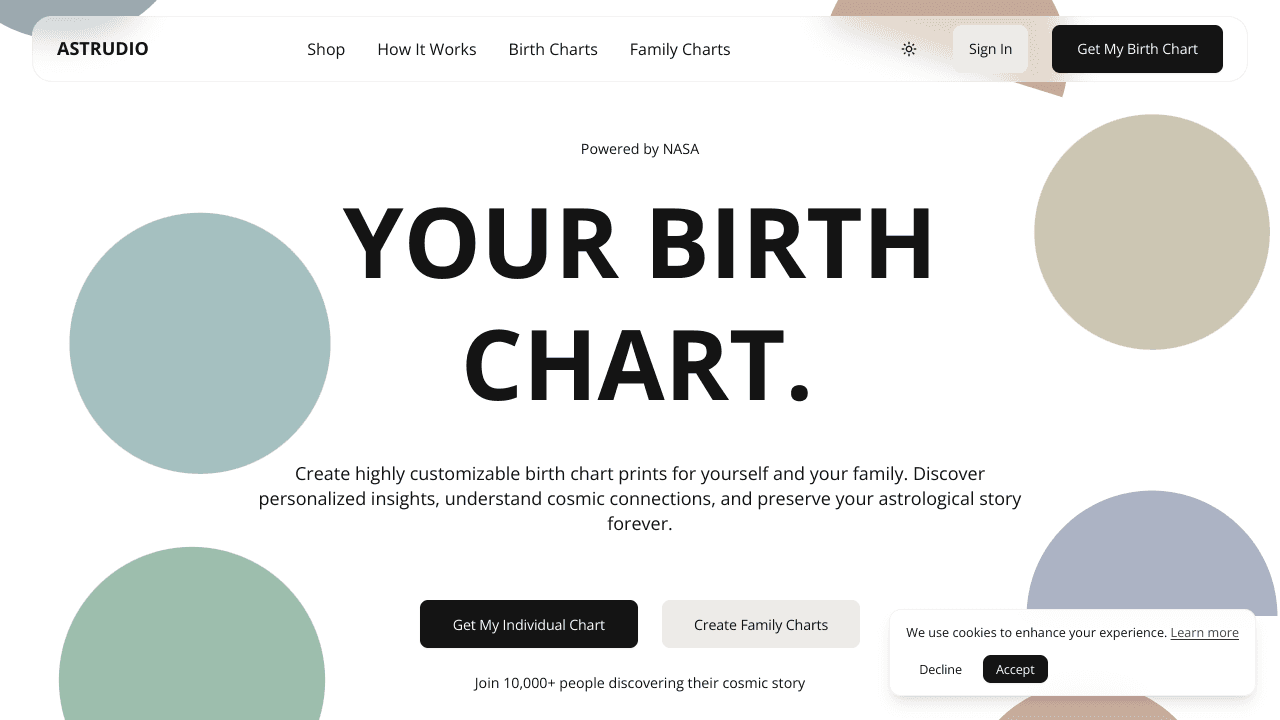Select Get My Individual Chart

click(528, 624)
